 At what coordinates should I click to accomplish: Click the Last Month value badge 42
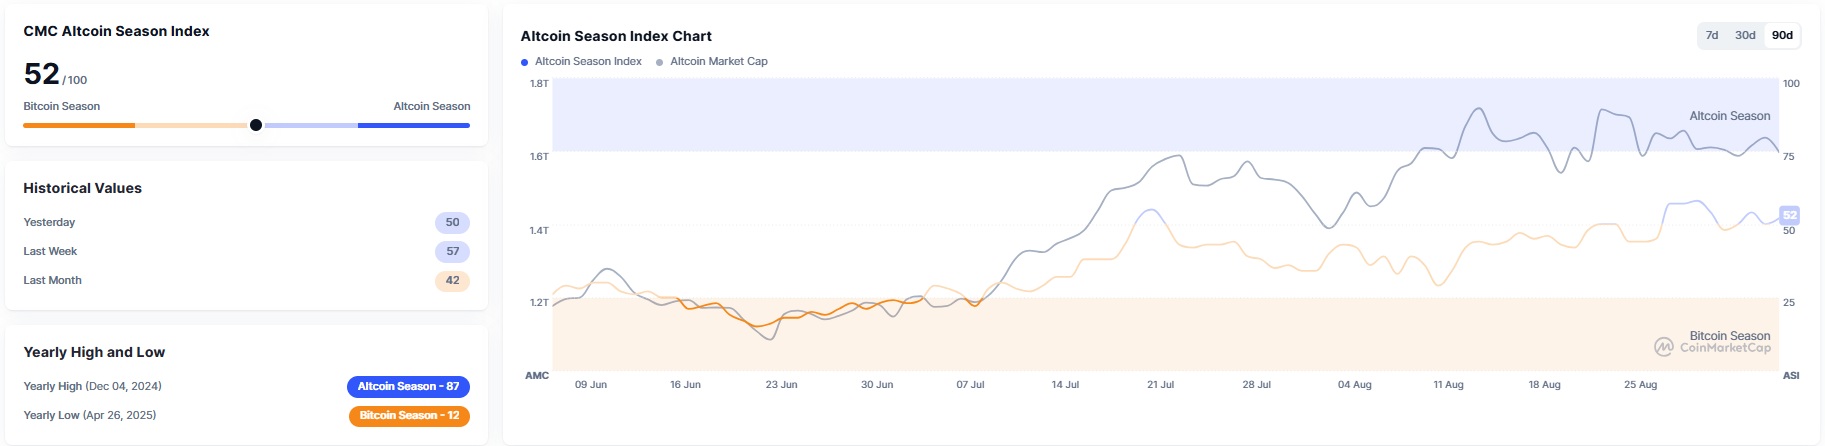click(452, 281)
